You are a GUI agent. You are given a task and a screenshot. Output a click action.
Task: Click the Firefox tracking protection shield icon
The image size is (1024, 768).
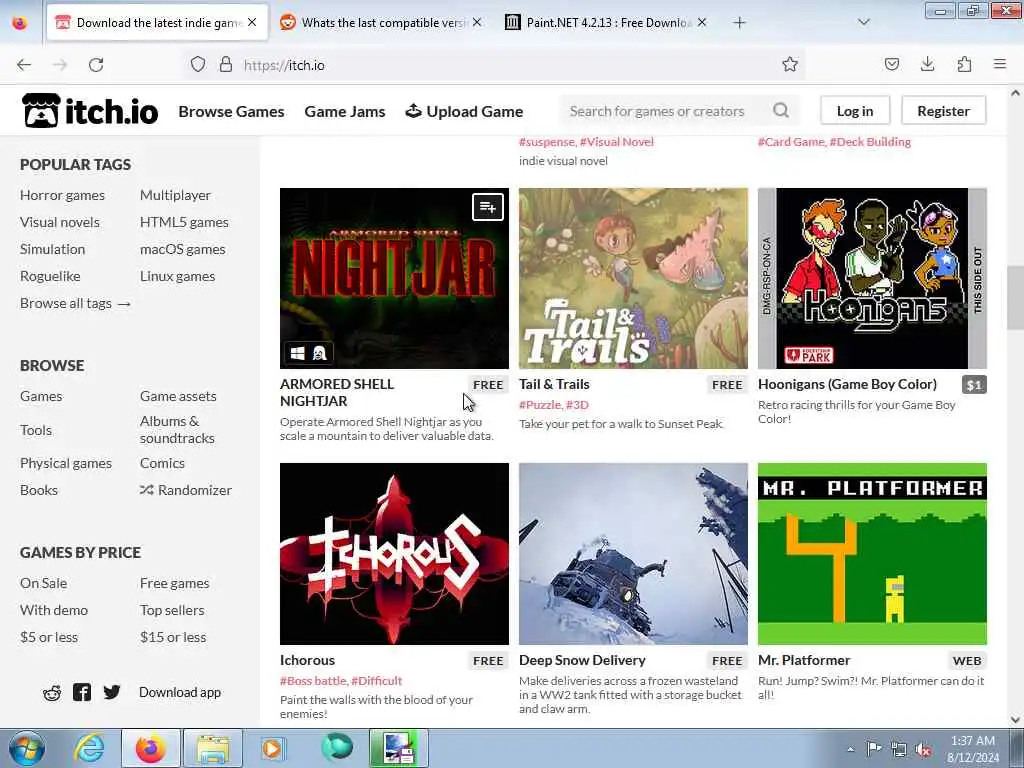click(x=198, y=65)
